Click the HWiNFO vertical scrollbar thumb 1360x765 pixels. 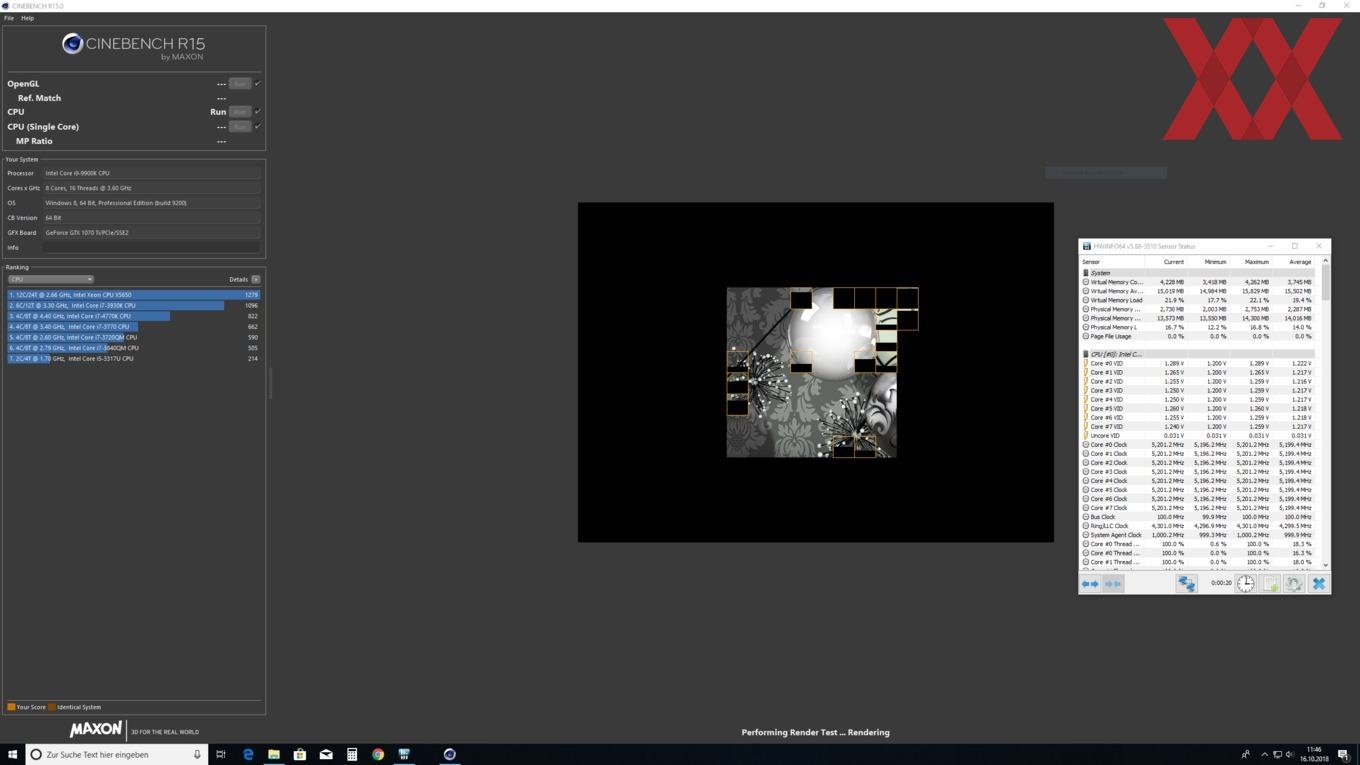pos(1325,282)
